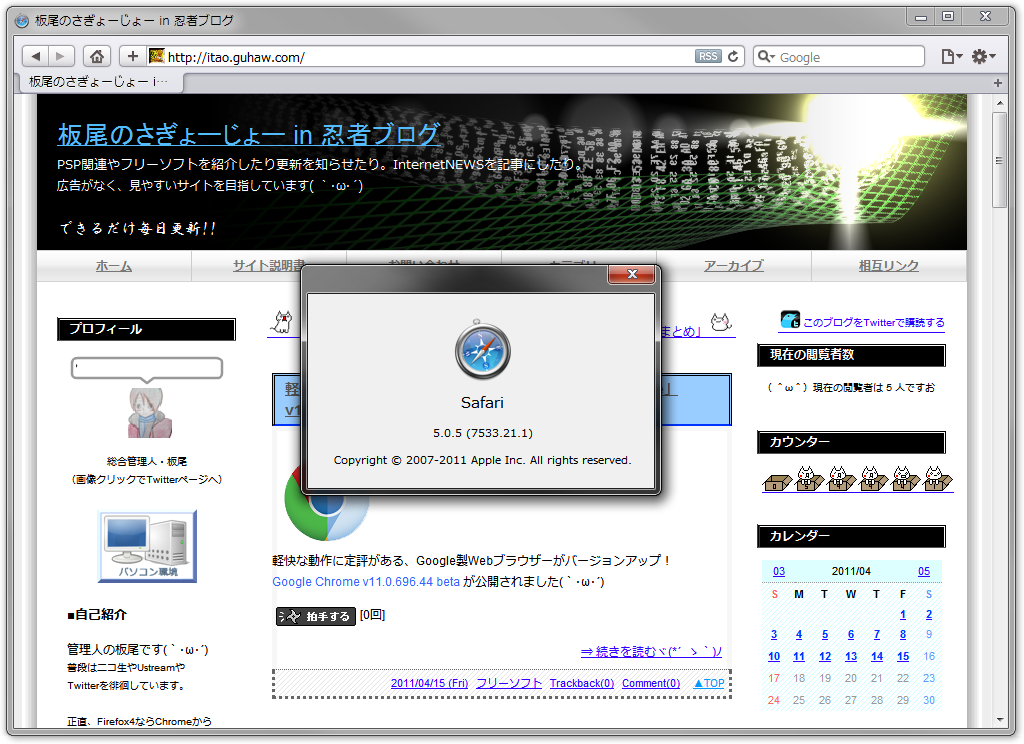Click the Safari compass icon in the dialog
This screenshot has height=744, width=1024.
click(x=482, y=351)
